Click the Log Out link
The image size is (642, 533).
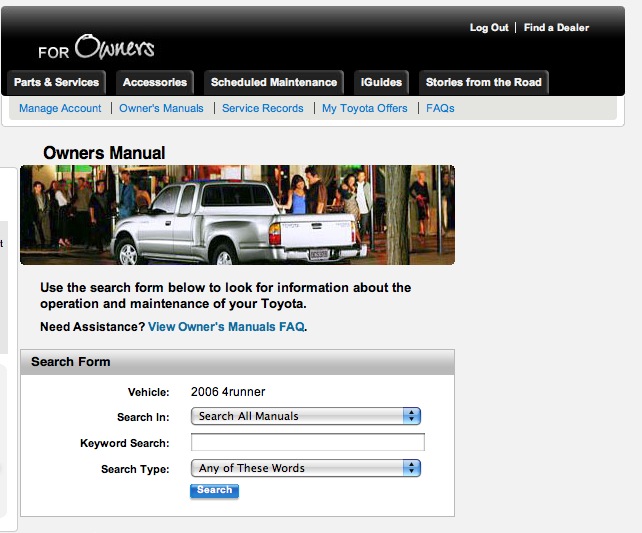489,27
